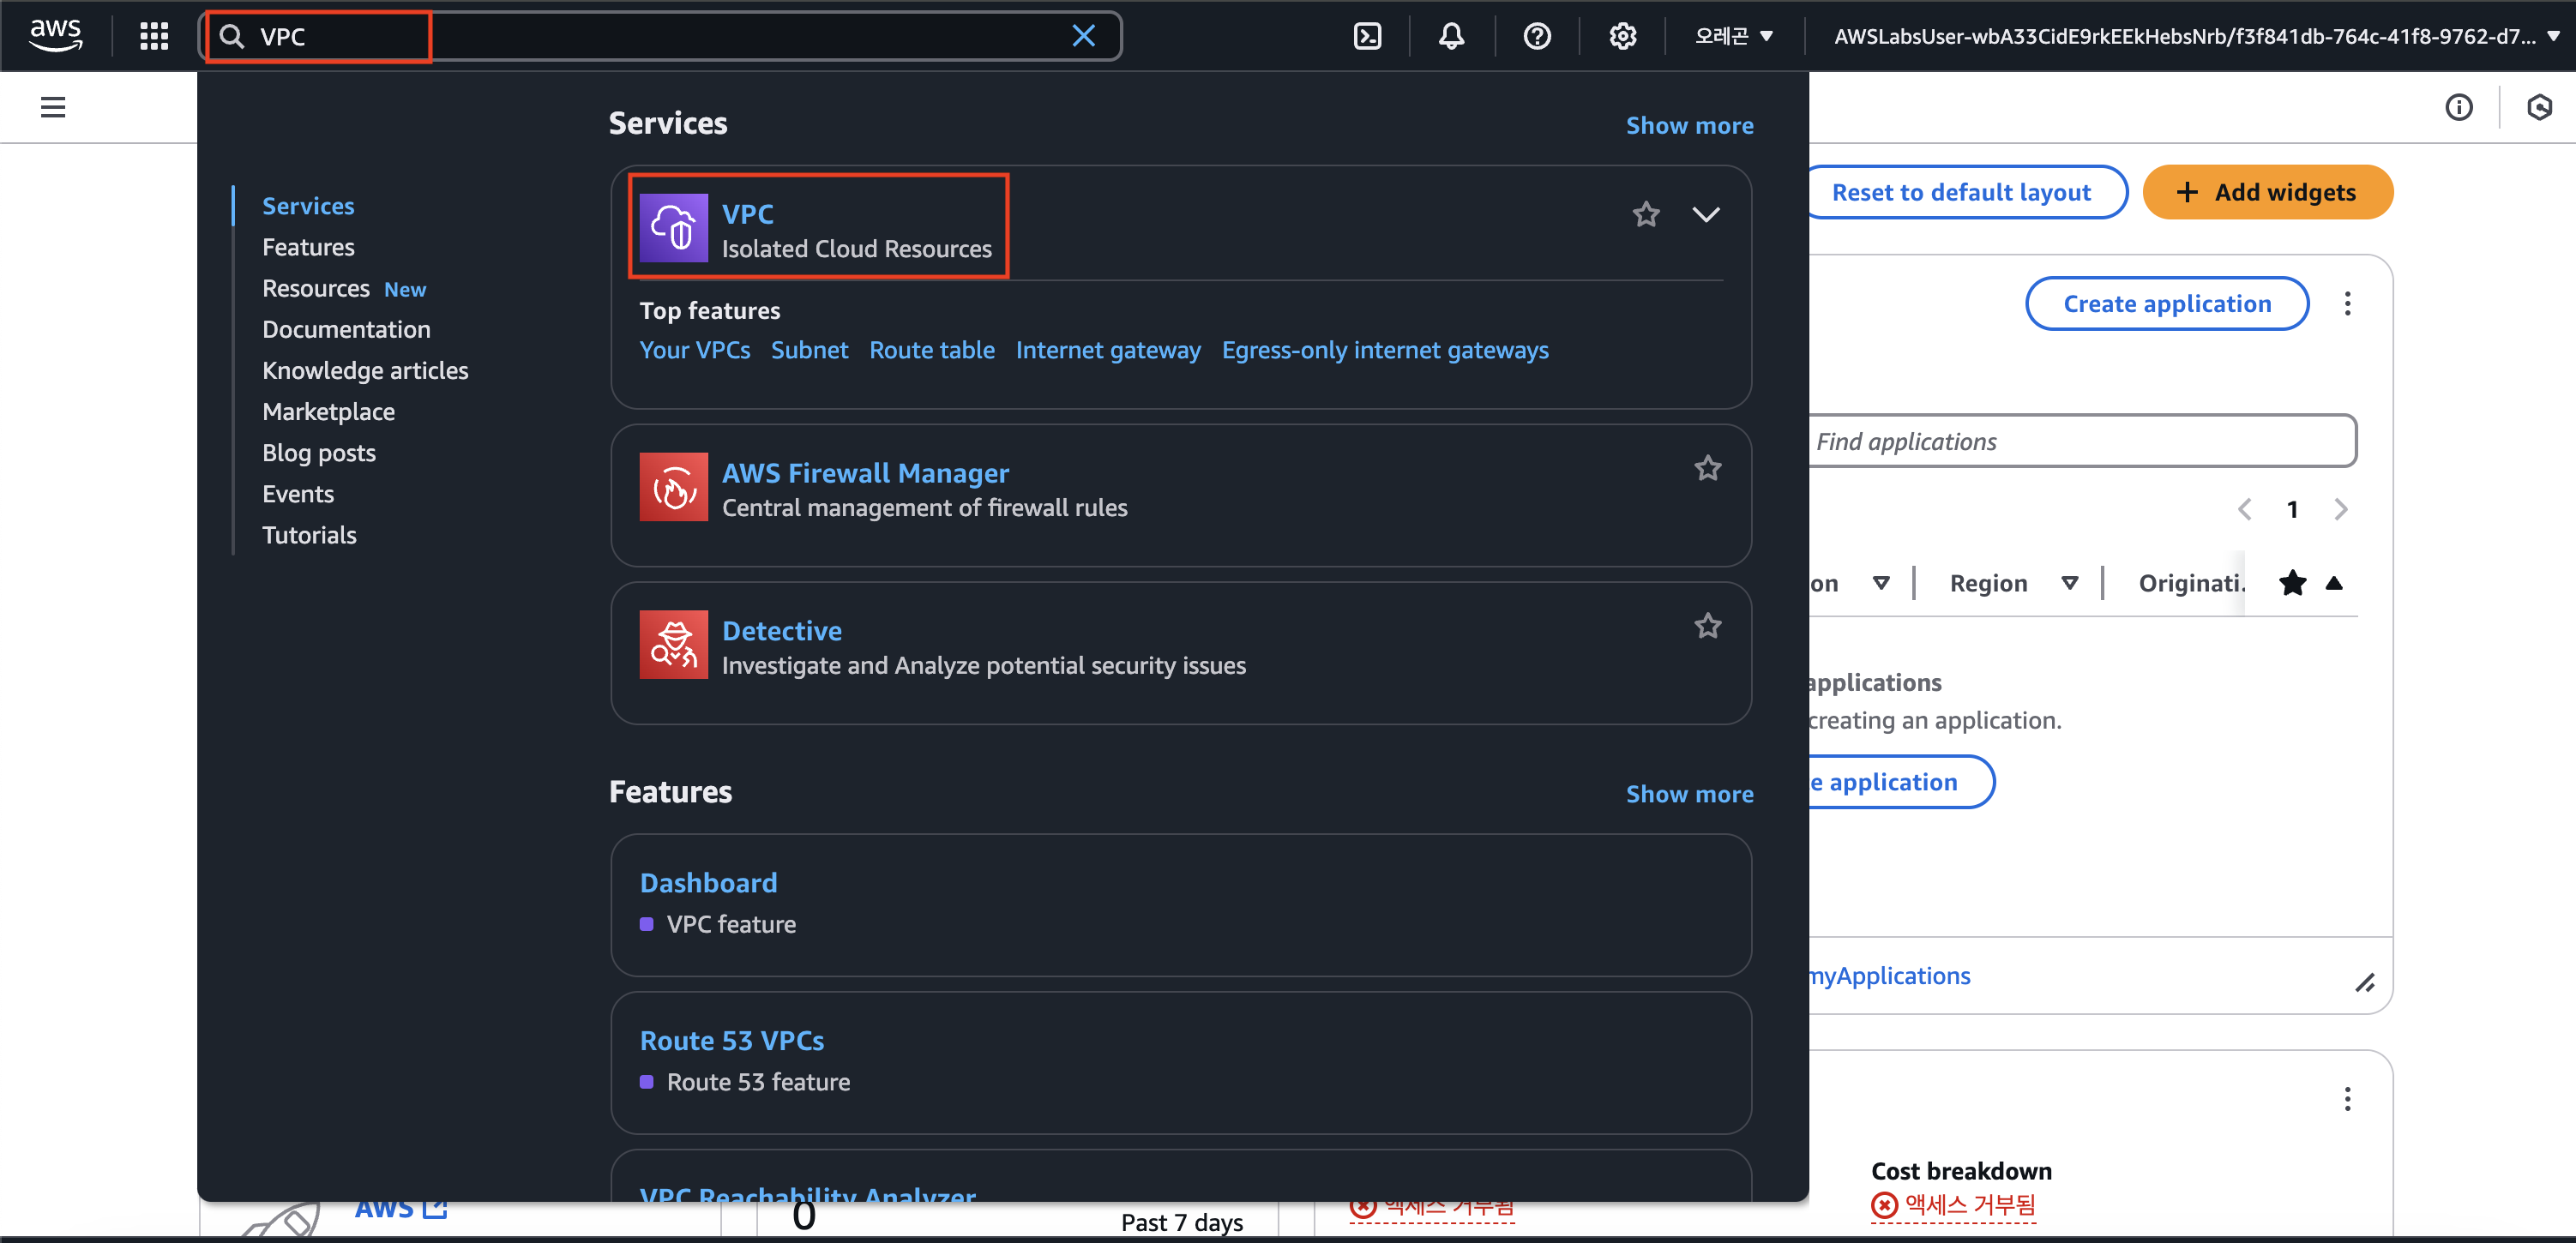This screenshot has width=2576, height=1243.
Task: Select the Marketplace category filter
Action: pos(328,412)
